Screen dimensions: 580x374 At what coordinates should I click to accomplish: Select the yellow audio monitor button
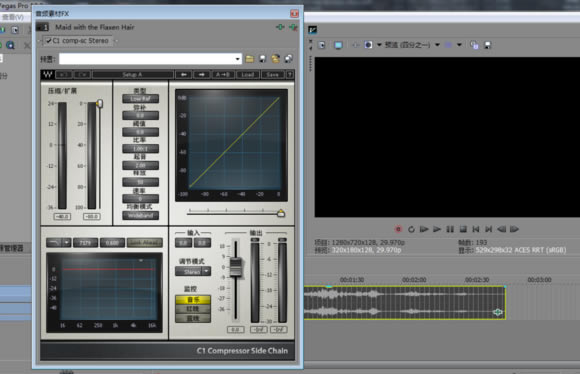click(193, 299)
